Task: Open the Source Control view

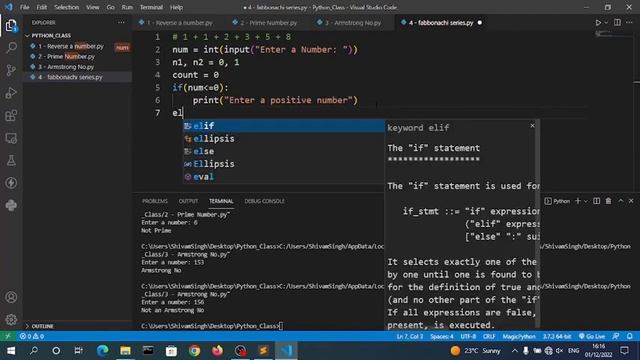Action: [x=11, y=70]
